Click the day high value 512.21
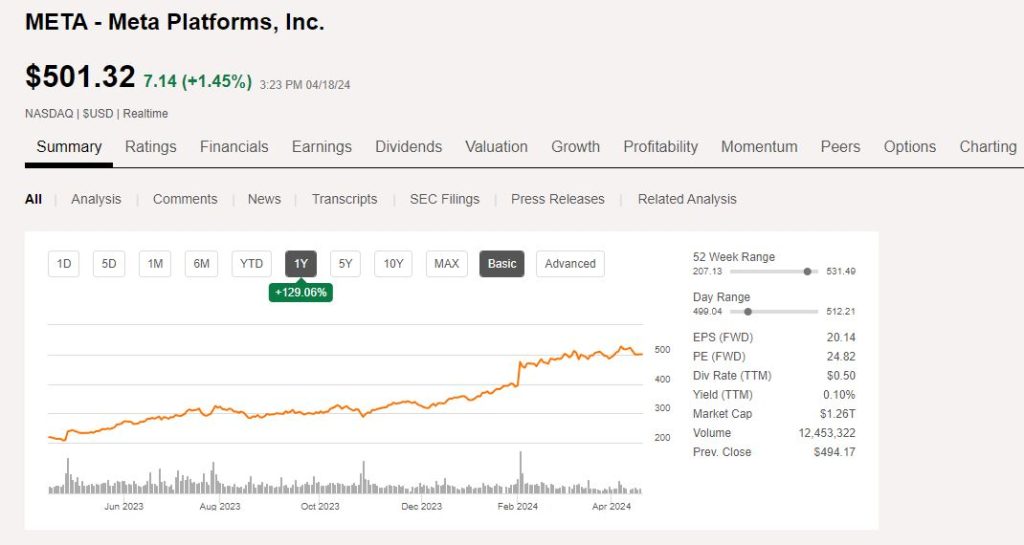This screenshot has height=545, width=1024. pyautogui.click(x=840, y=312)
